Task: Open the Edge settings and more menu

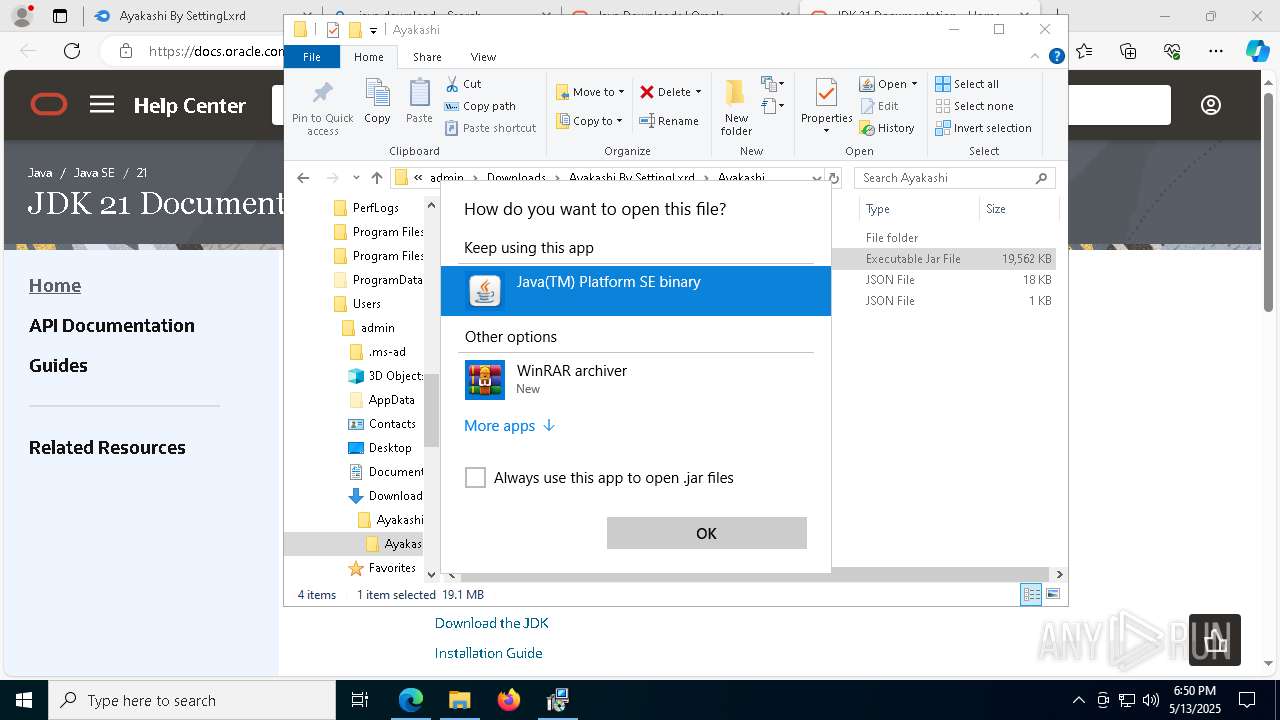Action: [1216, 51]
